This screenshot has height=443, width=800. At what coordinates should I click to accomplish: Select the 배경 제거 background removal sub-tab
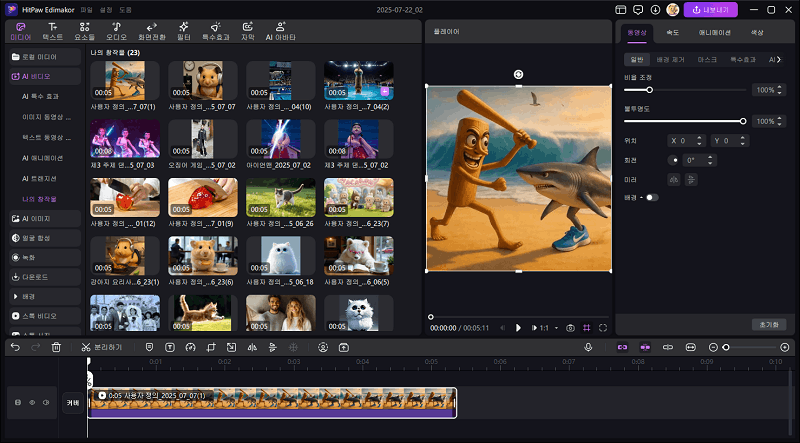coord(670,60)
